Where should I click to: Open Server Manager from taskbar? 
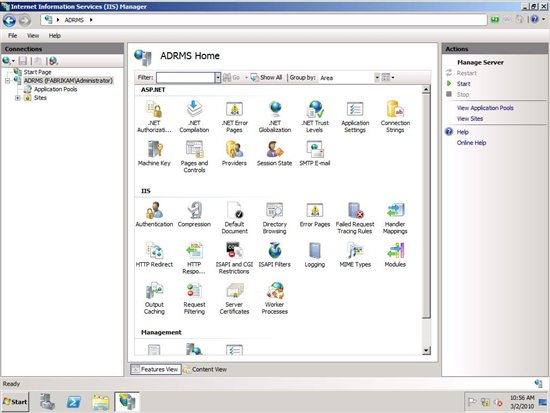click(47, 402)
